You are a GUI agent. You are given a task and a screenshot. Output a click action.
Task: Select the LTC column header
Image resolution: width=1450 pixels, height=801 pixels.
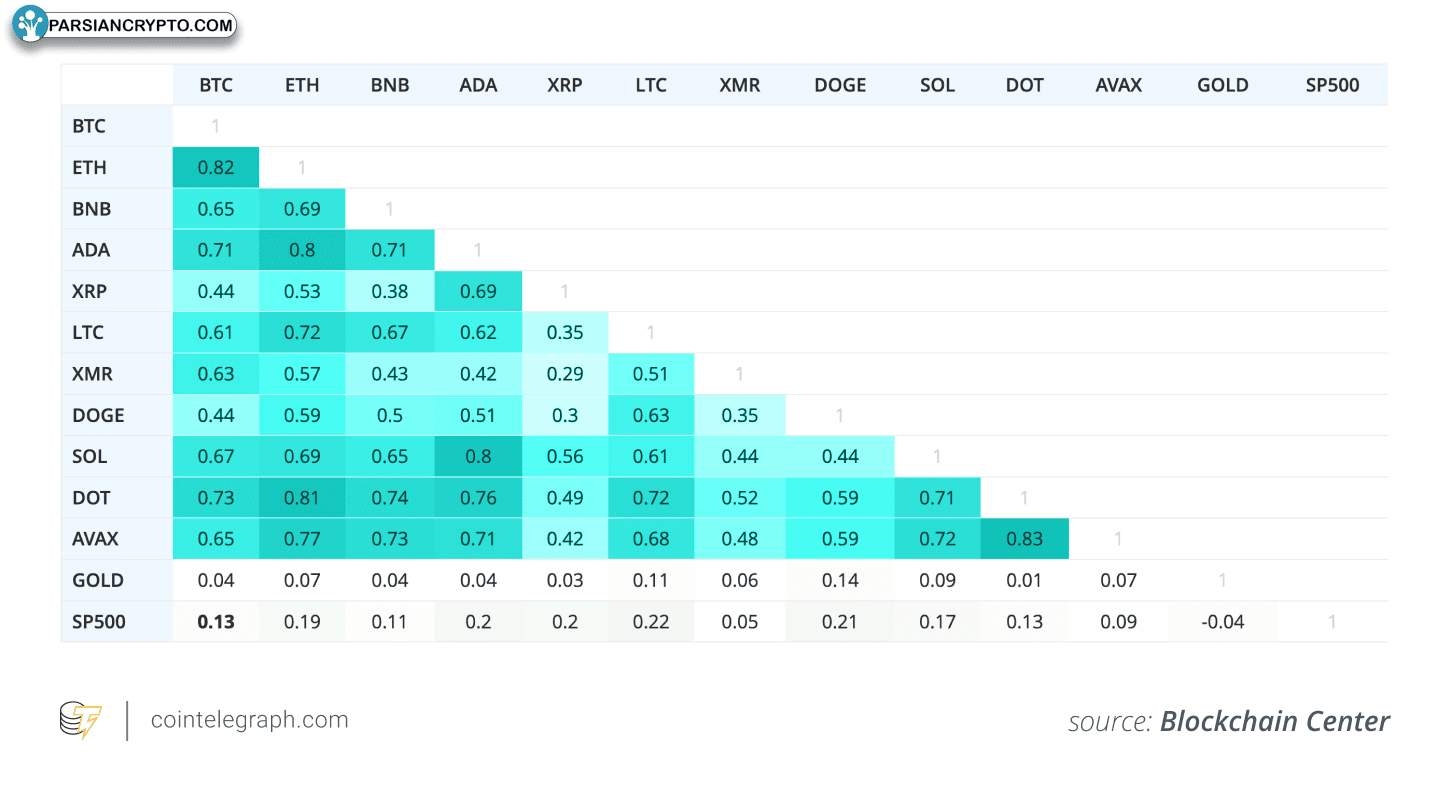[651, 85]
